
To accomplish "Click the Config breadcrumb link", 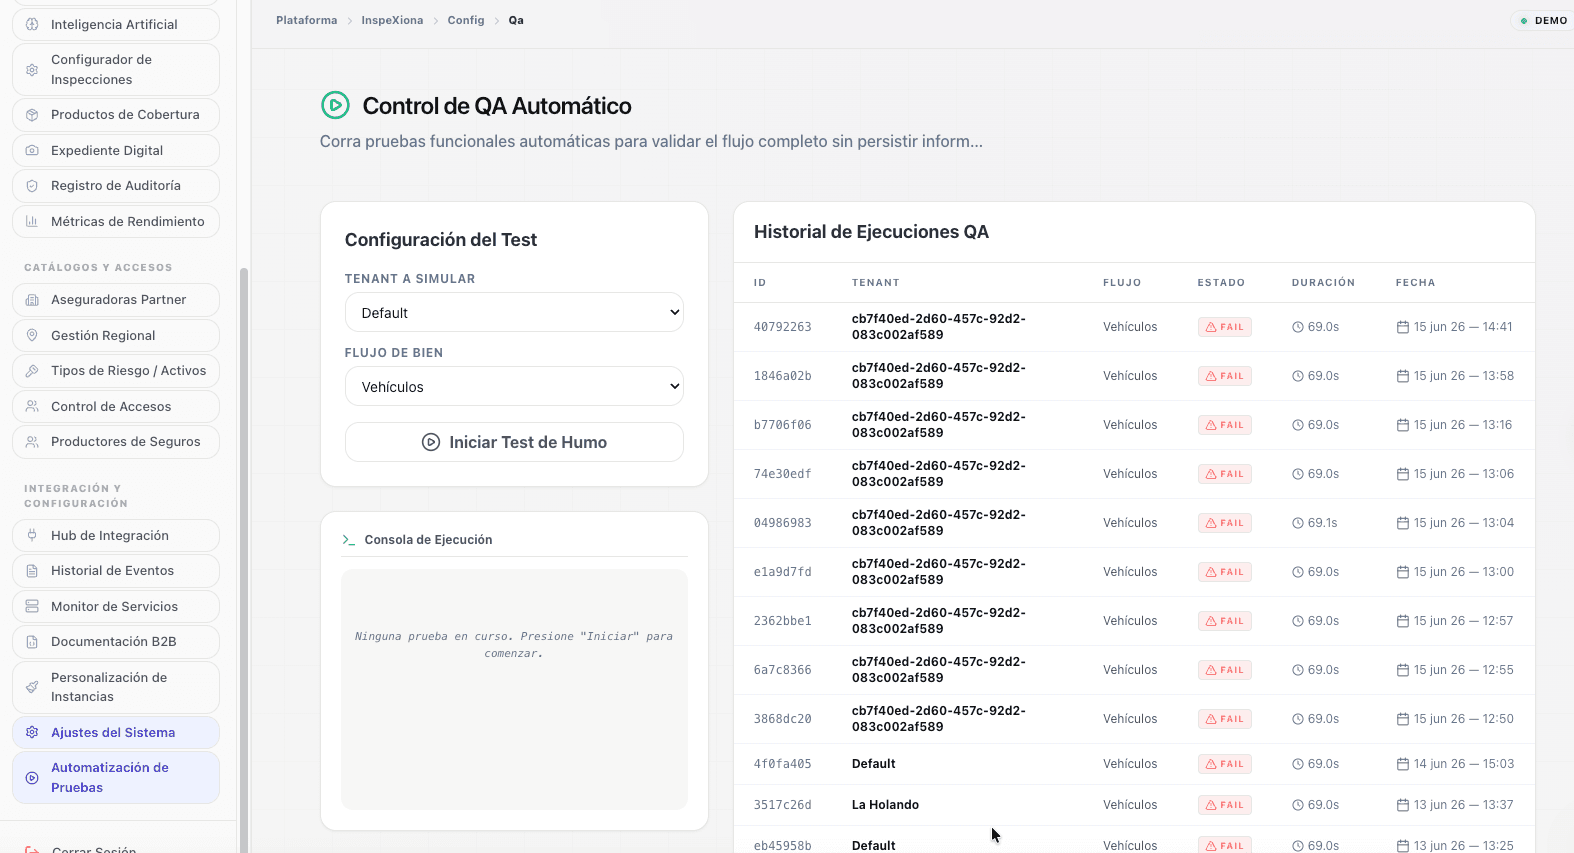I will (x=466, y=20).
